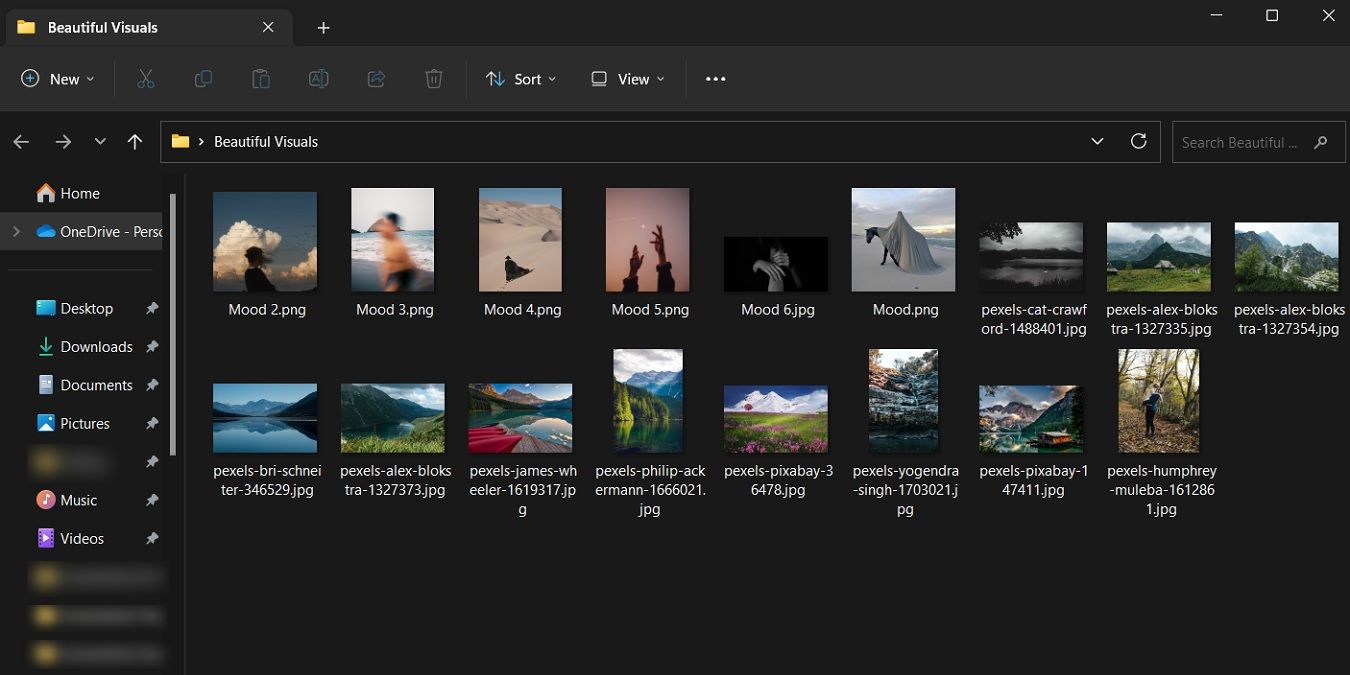Select the Rename icon in the toolbar
Viewport: 1350px width, 675px height.
coord(318,78)
